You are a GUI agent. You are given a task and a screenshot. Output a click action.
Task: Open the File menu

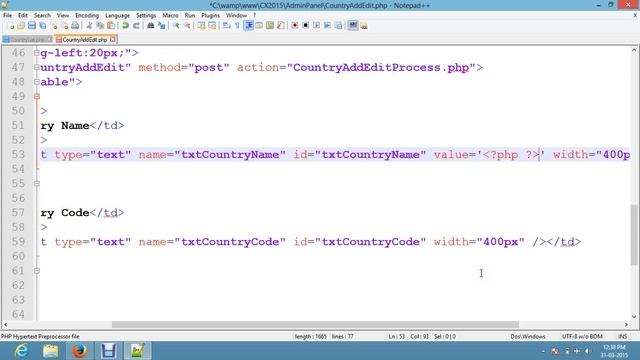pyautogui.click(x=7, y=15)
